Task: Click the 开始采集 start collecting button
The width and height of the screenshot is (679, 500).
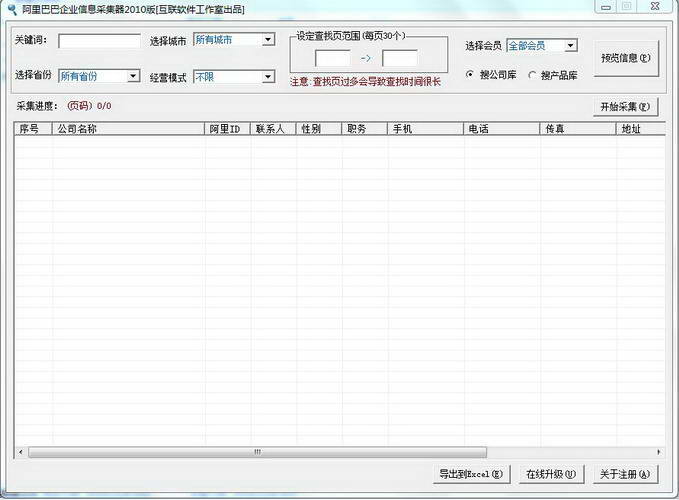Action: (x=625, y=106)
